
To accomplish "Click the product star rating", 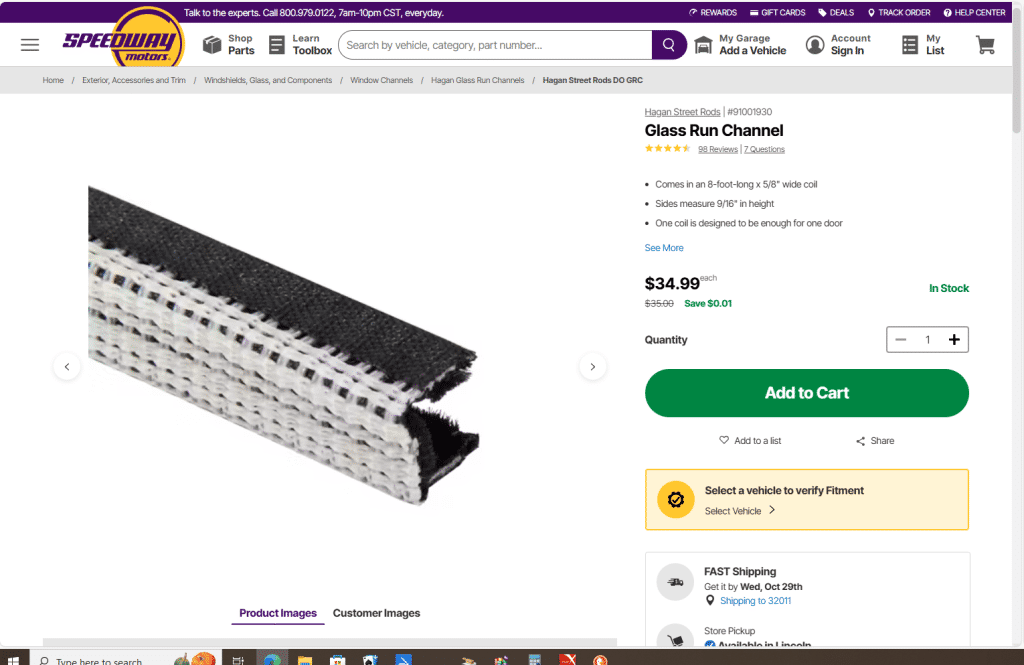I will click(667, 149).
